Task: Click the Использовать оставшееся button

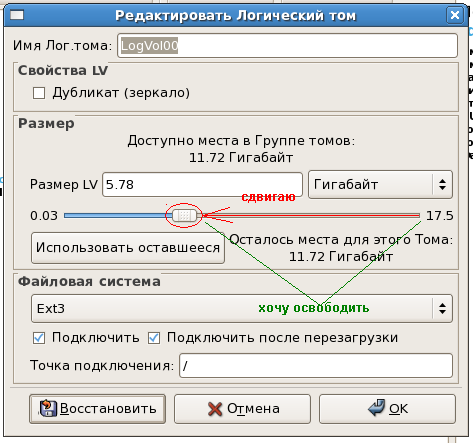Action: point(128,248)
